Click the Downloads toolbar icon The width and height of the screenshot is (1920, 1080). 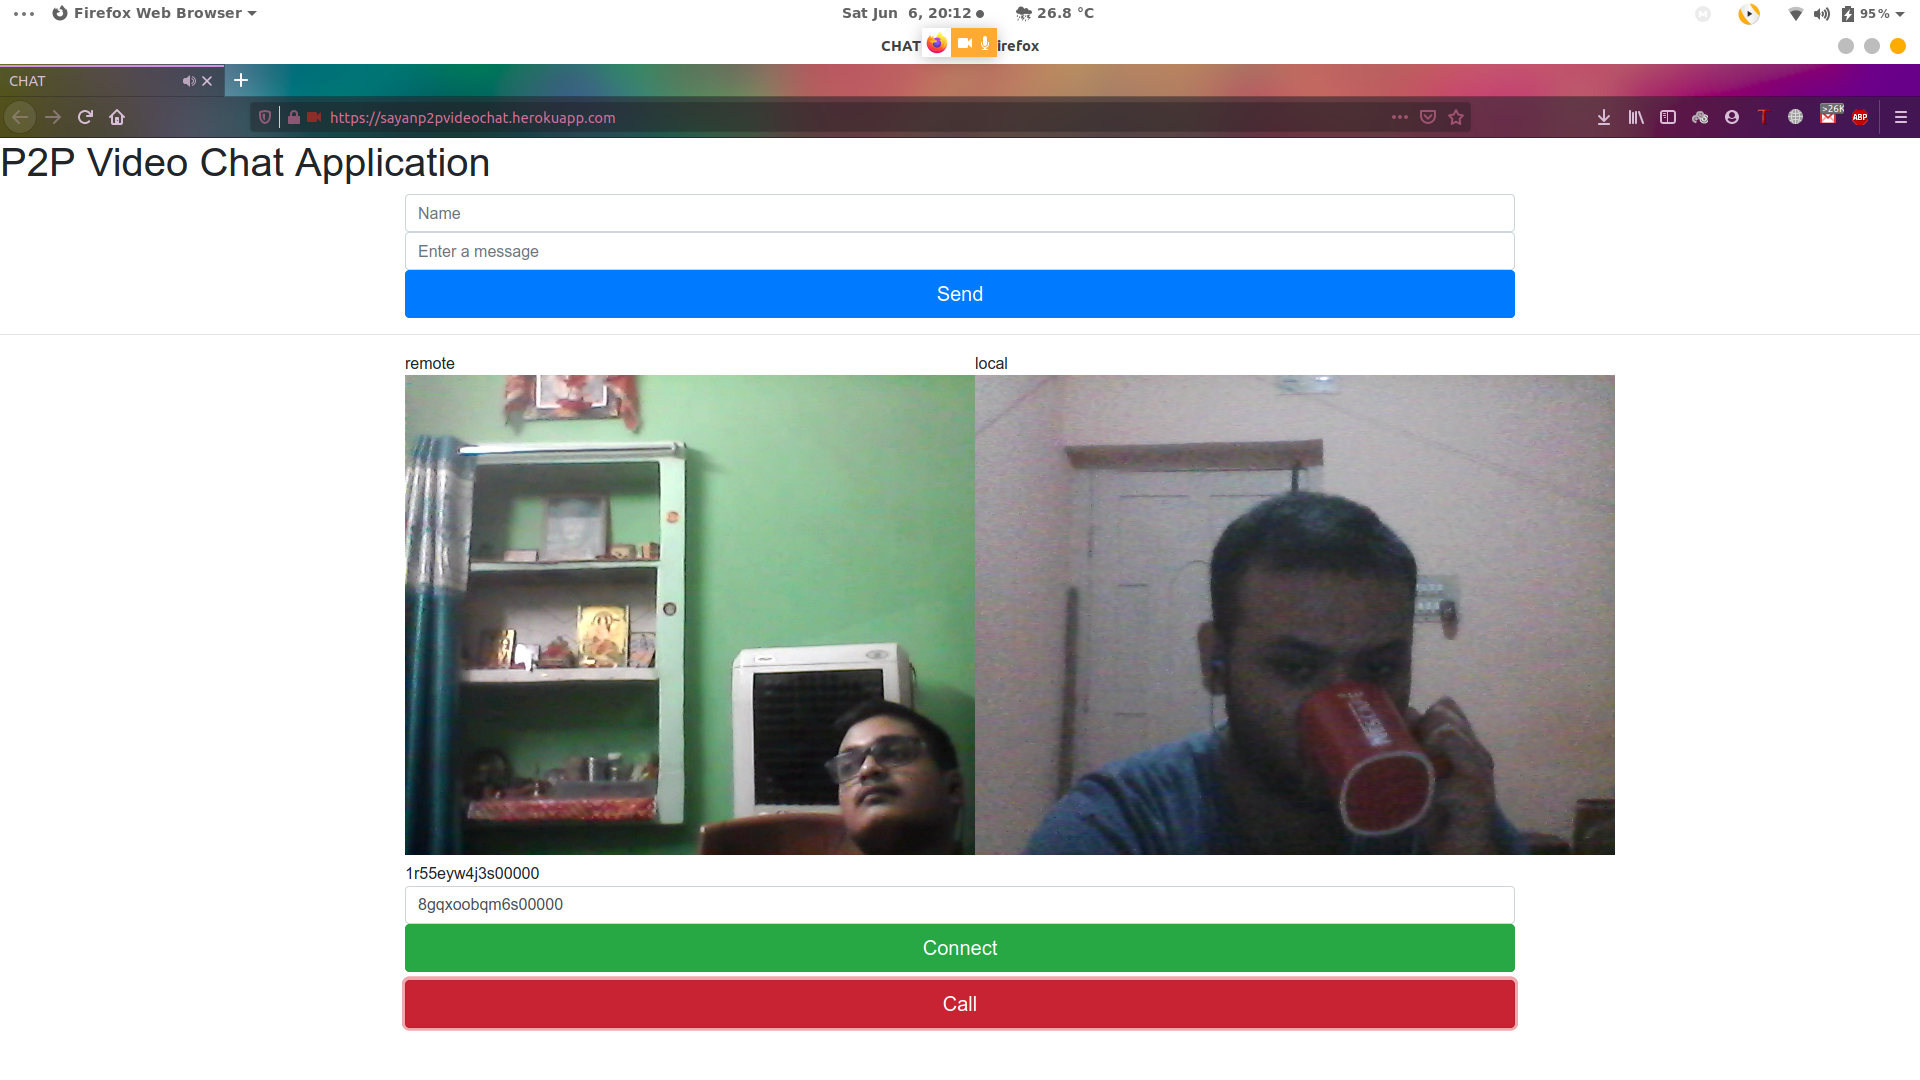click(x=1603, y=117)
